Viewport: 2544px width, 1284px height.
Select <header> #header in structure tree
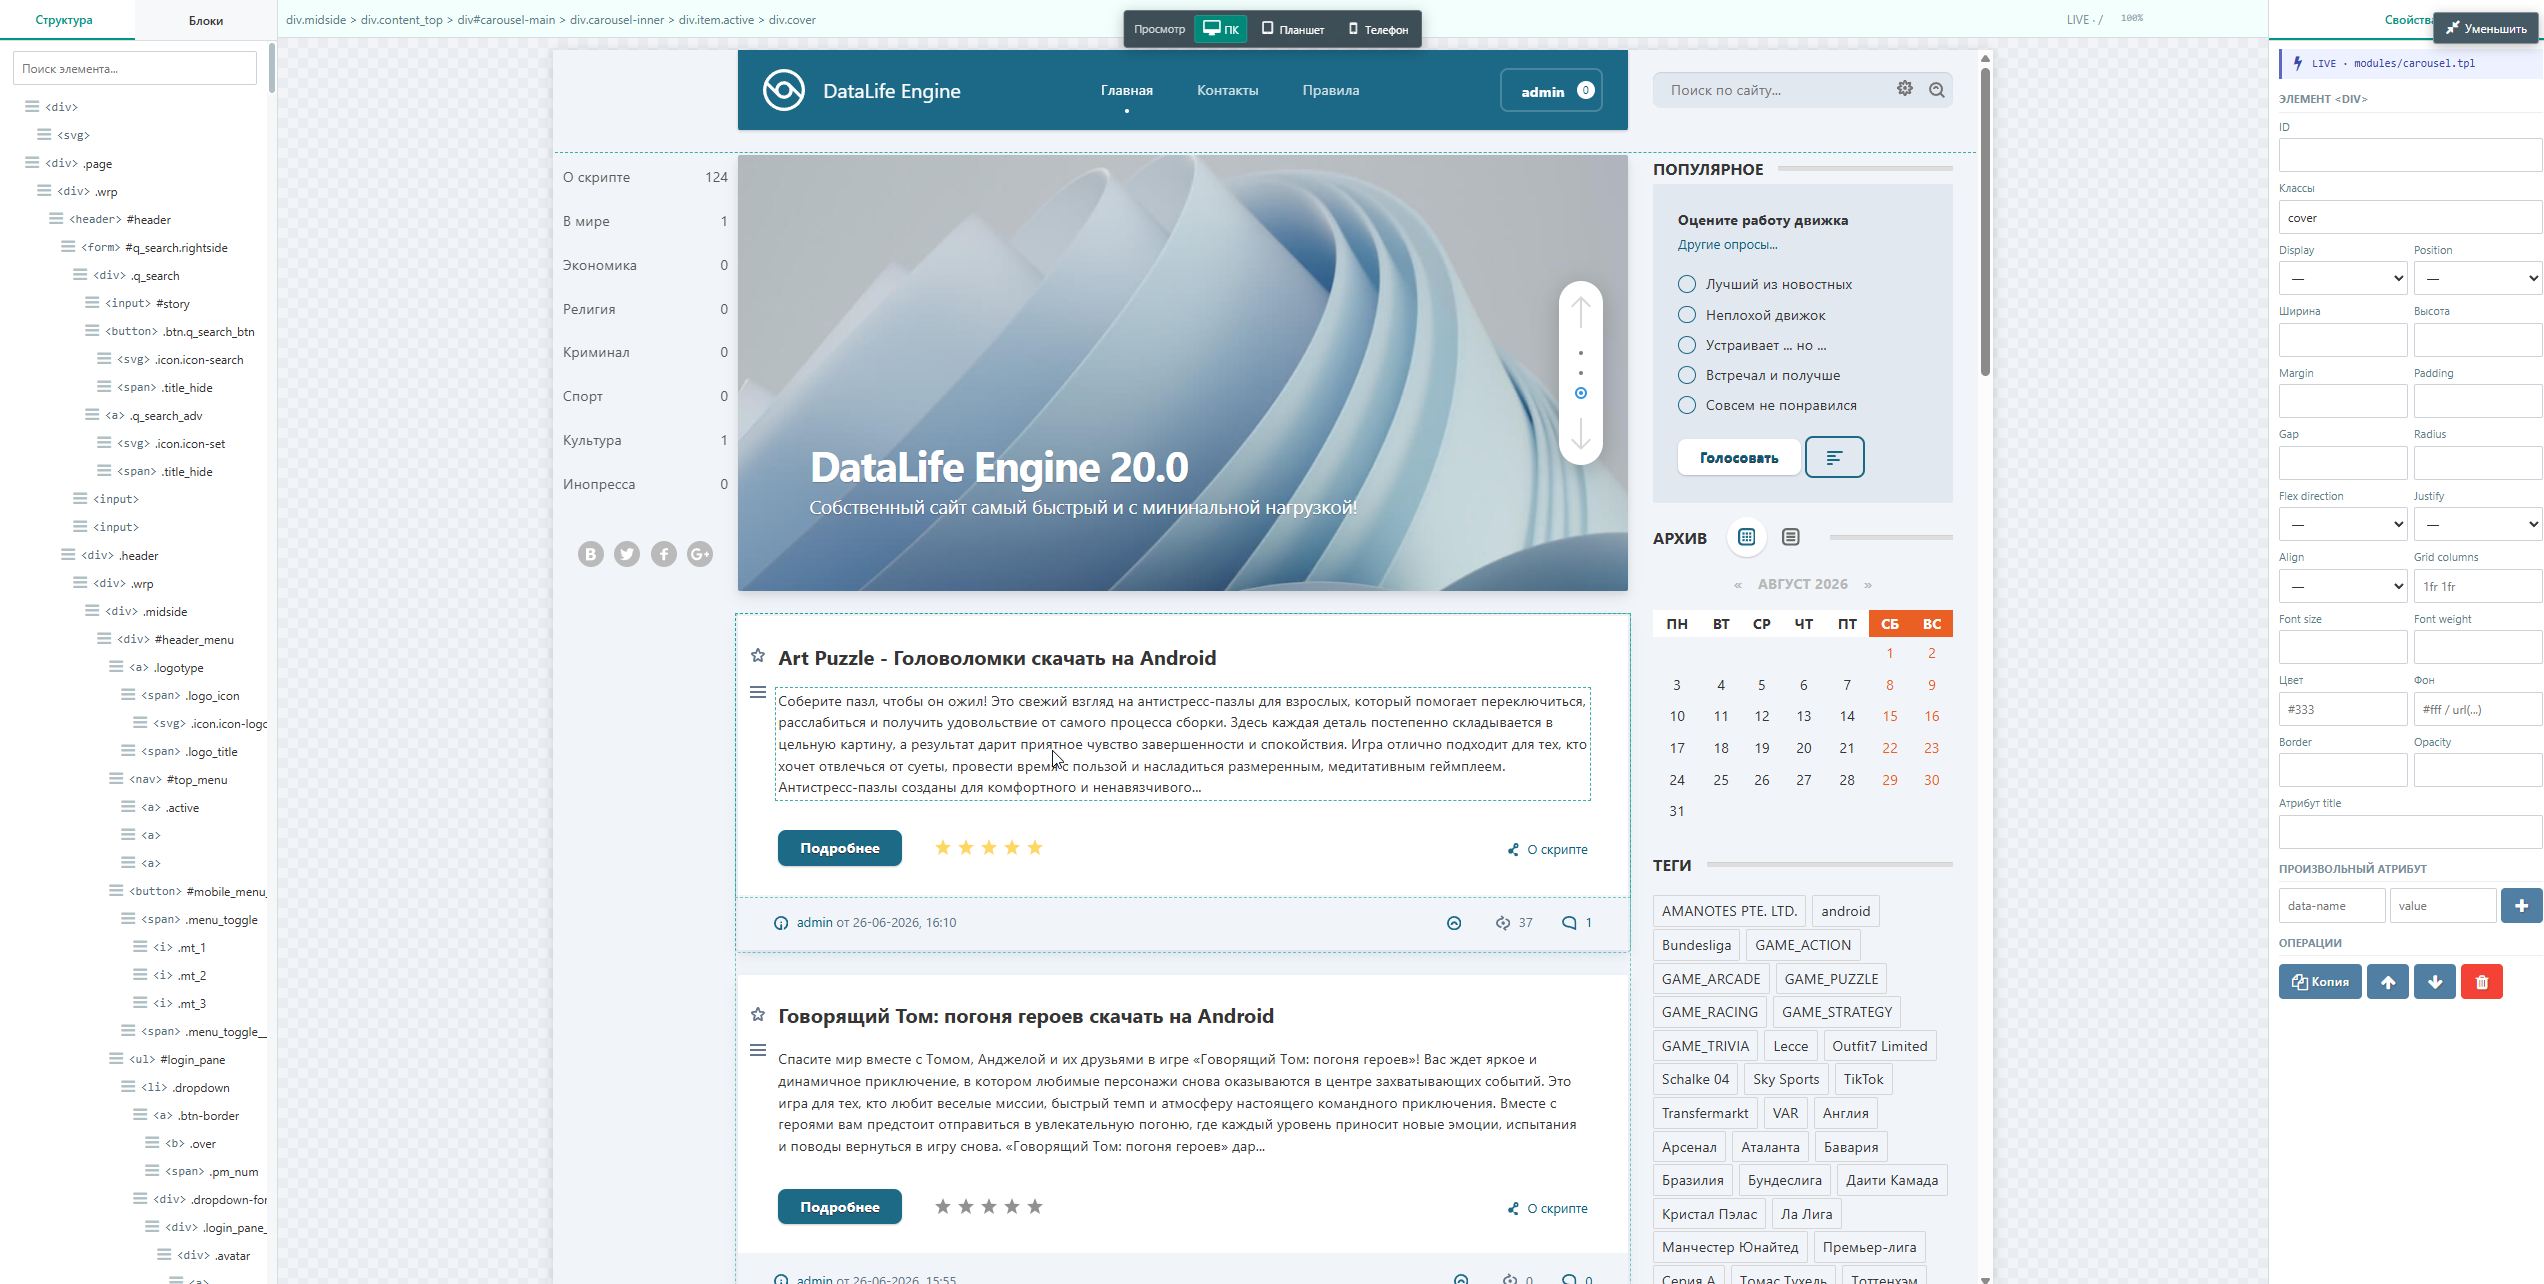119,219
